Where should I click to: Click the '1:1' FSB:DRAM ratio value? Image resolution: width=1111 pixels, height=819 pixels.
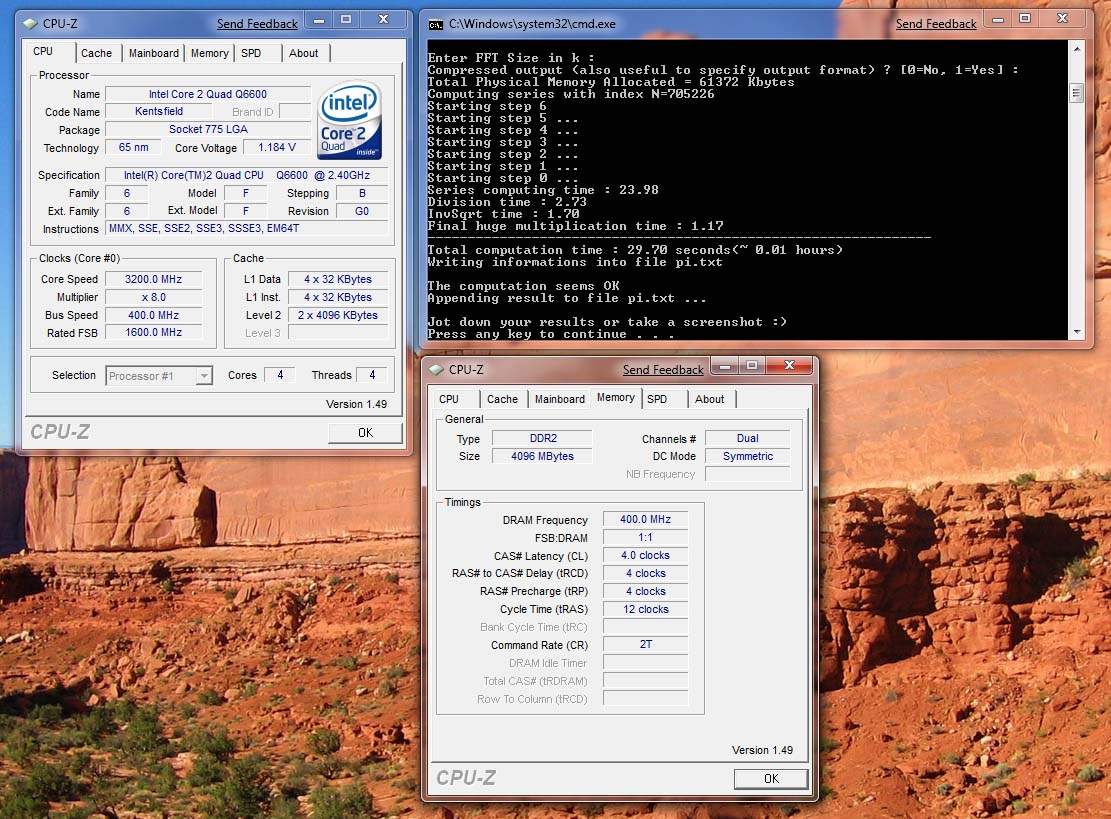click(645, 537)
